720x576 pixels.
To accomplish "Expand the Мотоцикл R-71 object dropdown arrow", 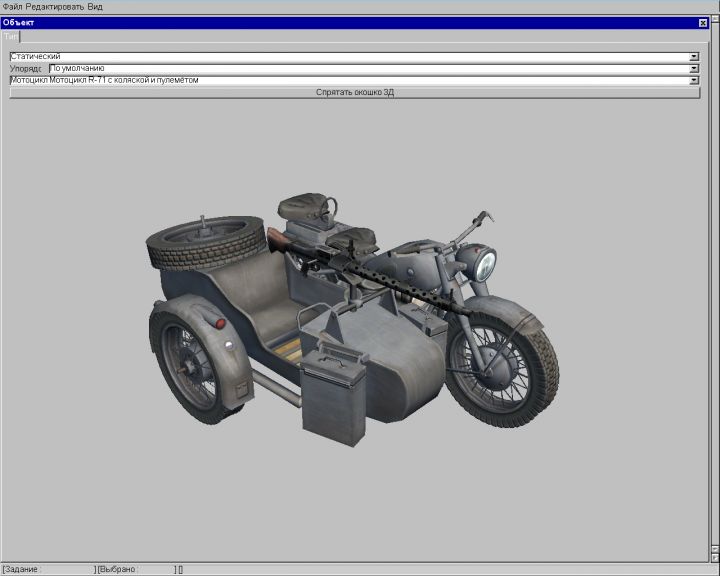I will coord(694,80).
